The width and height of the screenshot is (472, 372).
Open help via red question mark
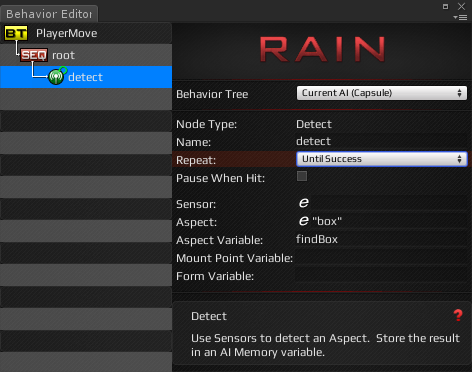458,315
